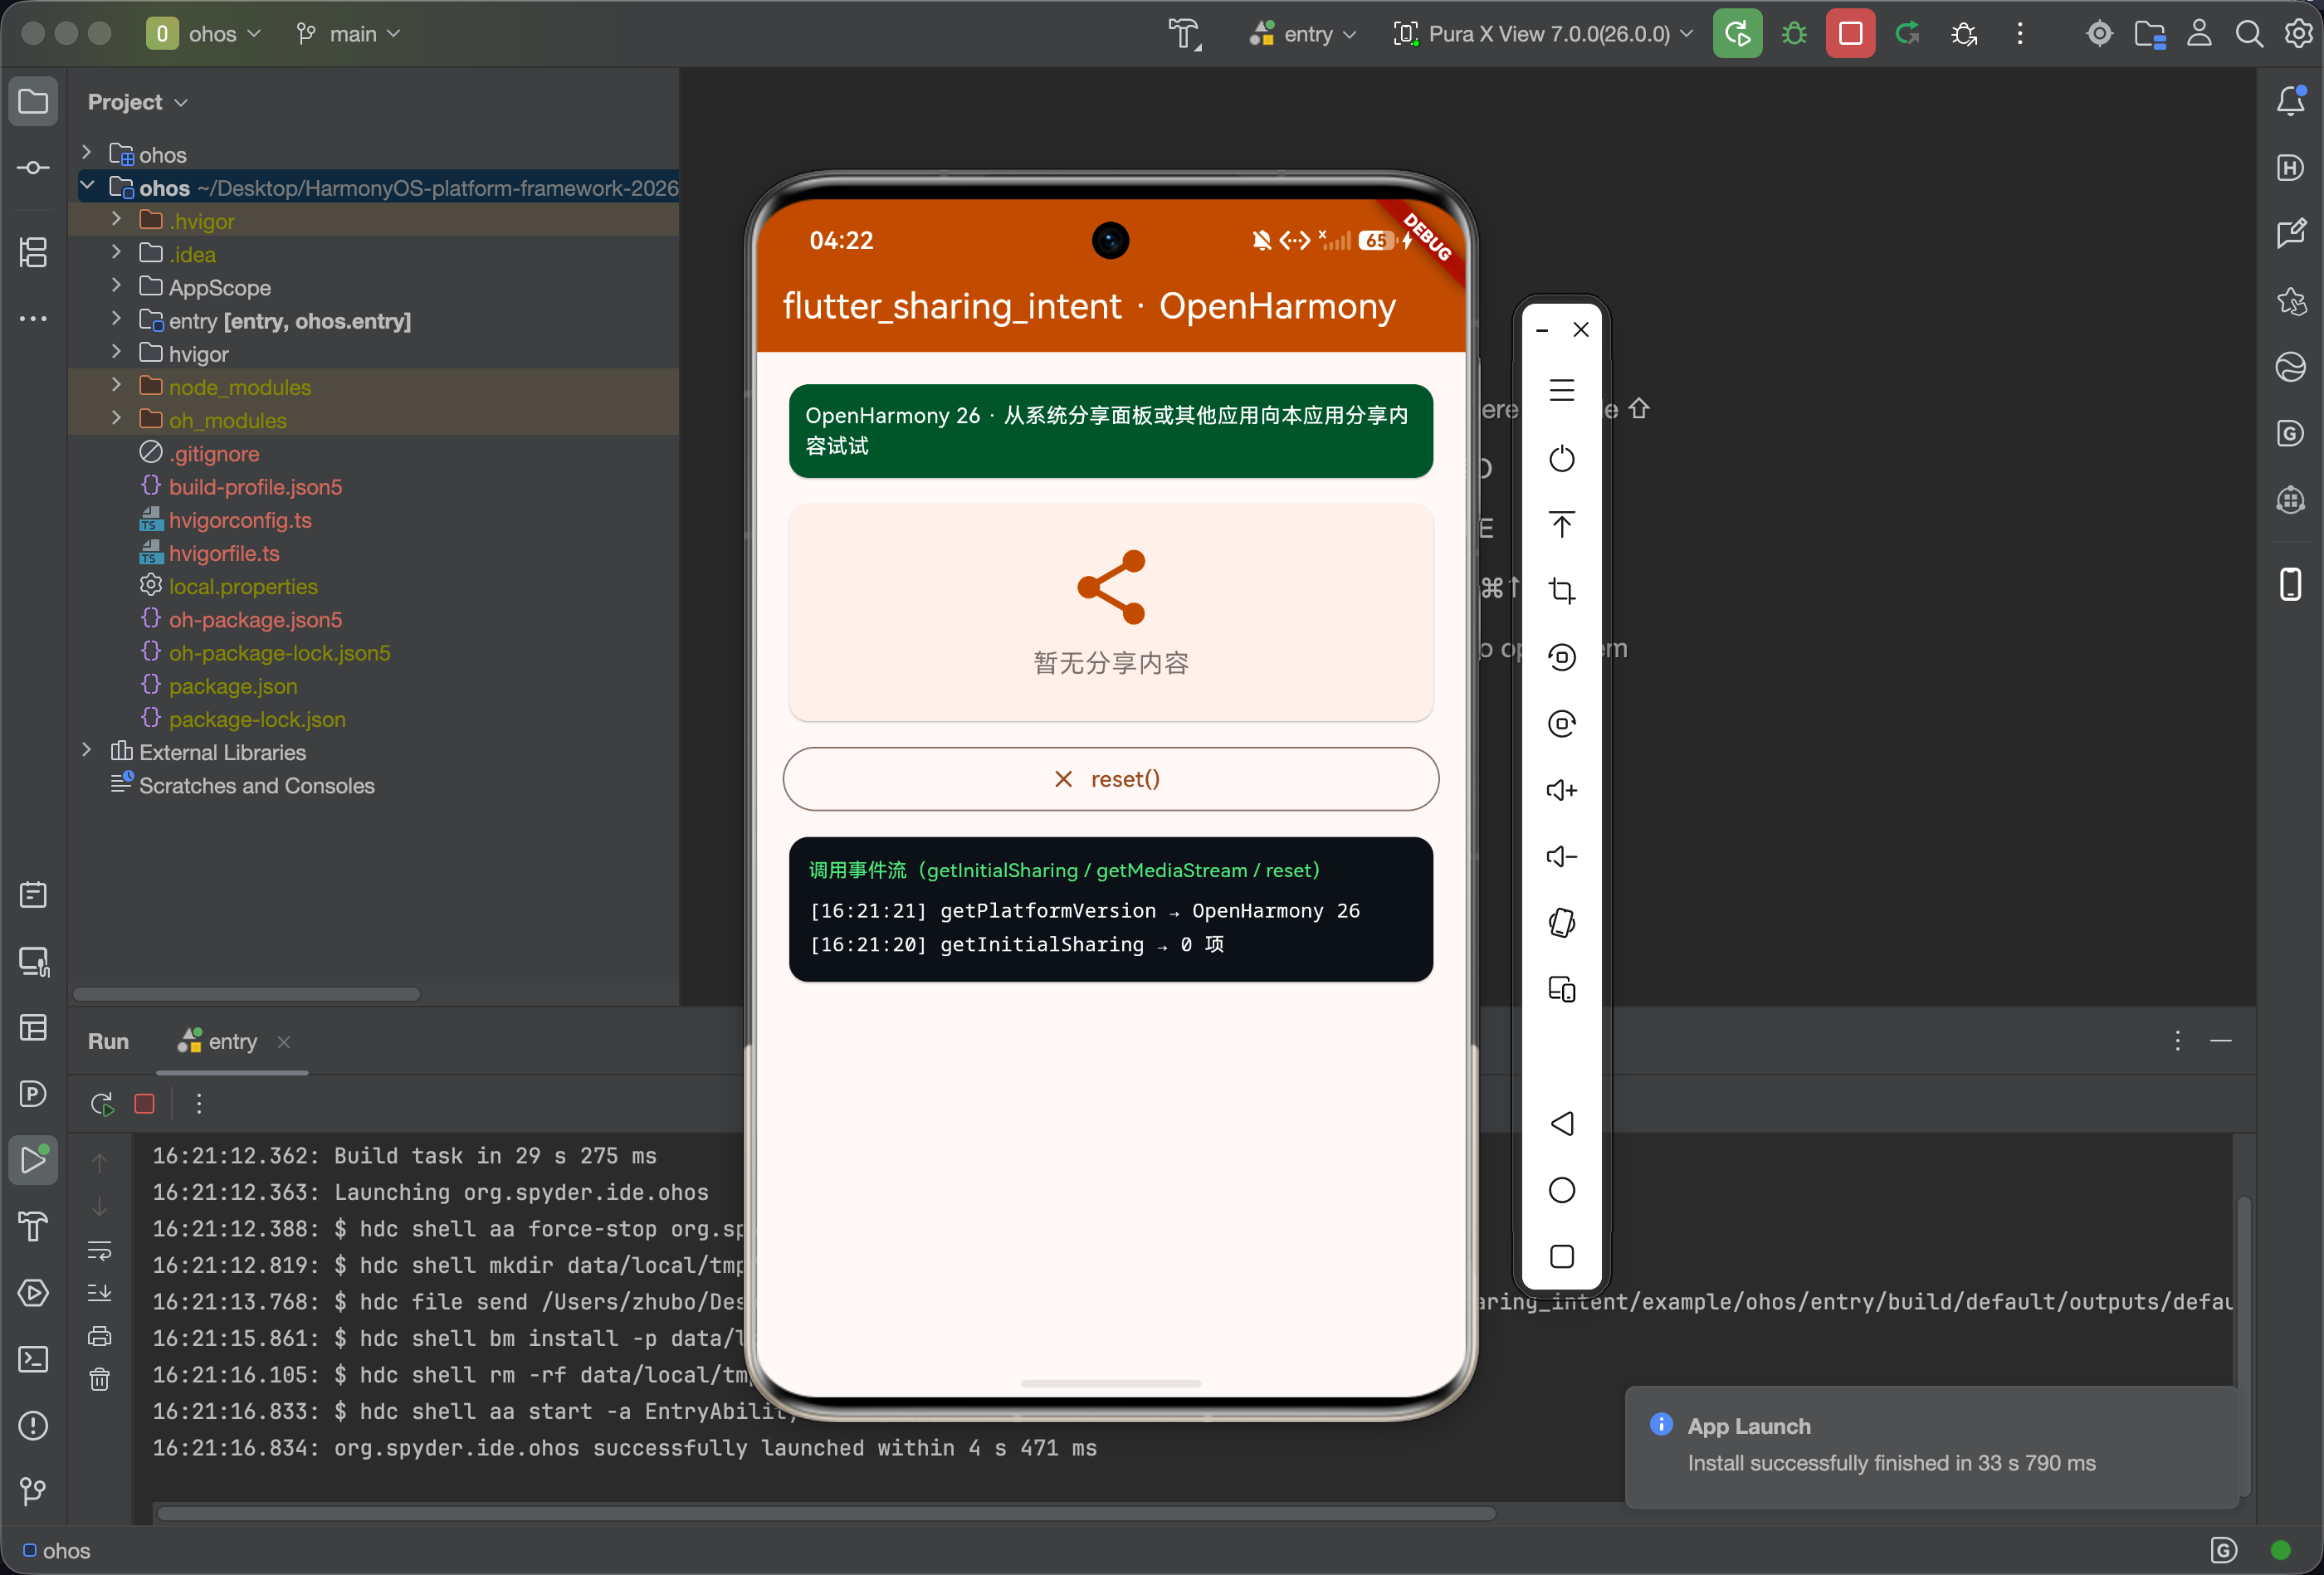
Task: Click the Debug bug icon in toolbar
Action: [x=1794, y=34]
